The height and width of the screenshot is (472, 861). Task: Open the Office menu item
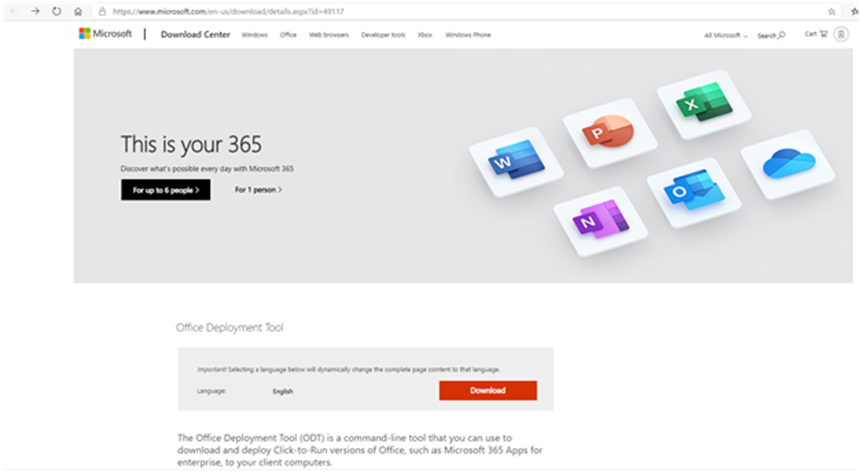[288, 35]
